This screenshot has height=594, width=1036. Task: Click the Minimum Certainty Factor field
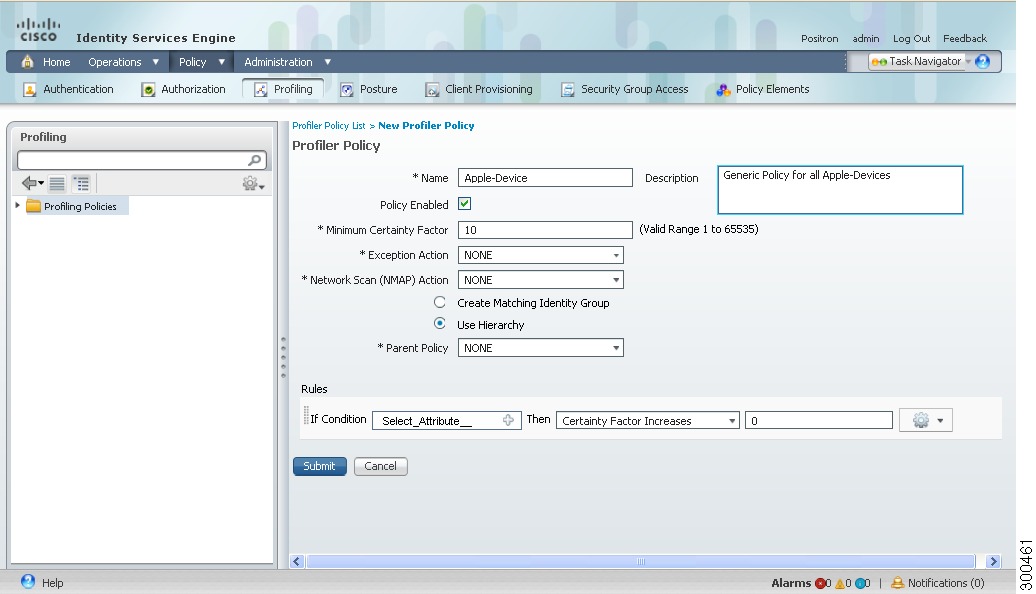pos(545,230)
